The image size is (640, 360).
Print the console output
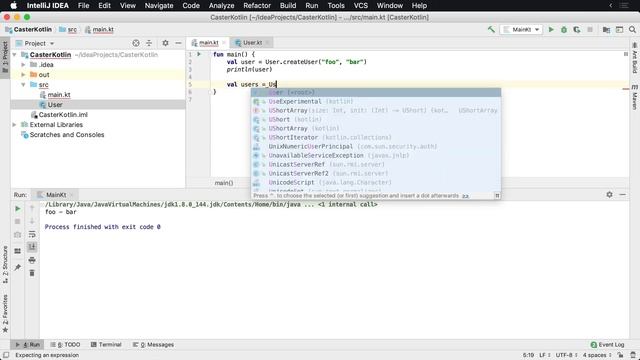click(x=32, y=260)
